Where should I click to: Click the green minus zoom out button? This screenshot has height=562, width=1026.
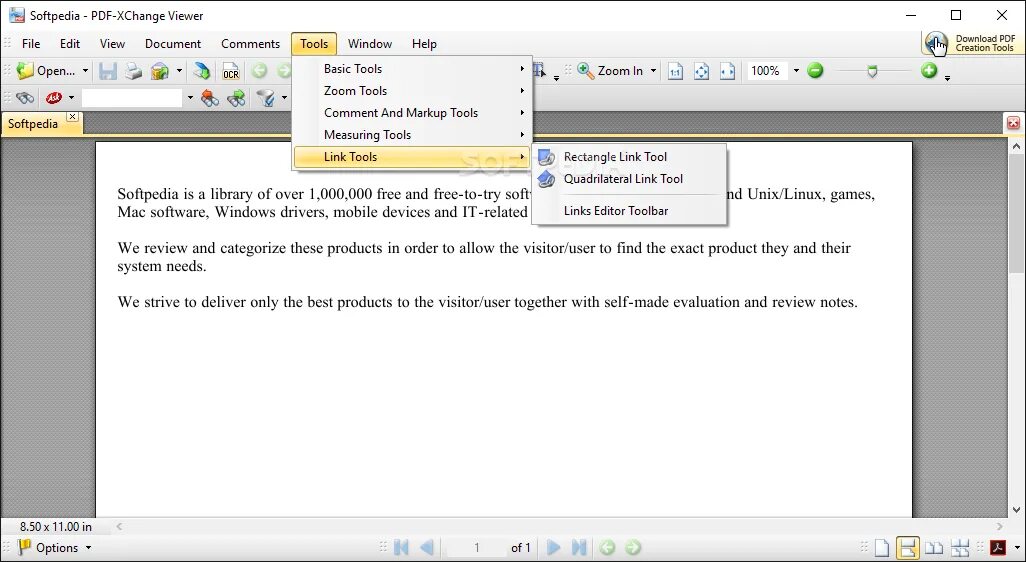pyautogui.click(x=815, y=71)
